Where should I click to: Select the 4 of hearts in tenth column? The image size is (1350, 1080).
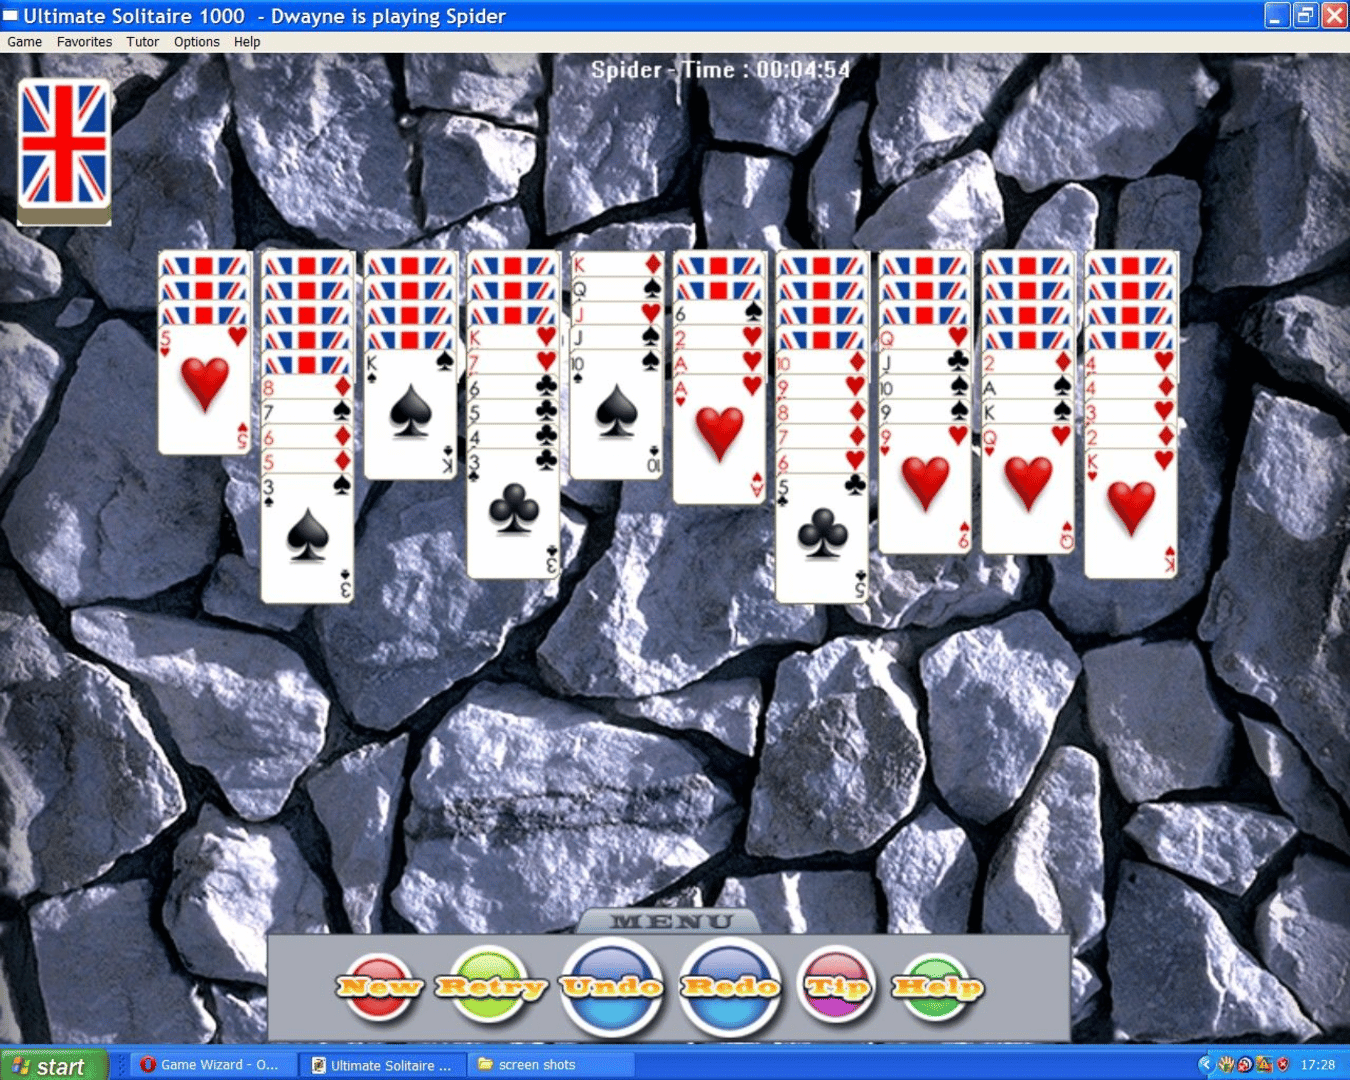point(1131,362)
